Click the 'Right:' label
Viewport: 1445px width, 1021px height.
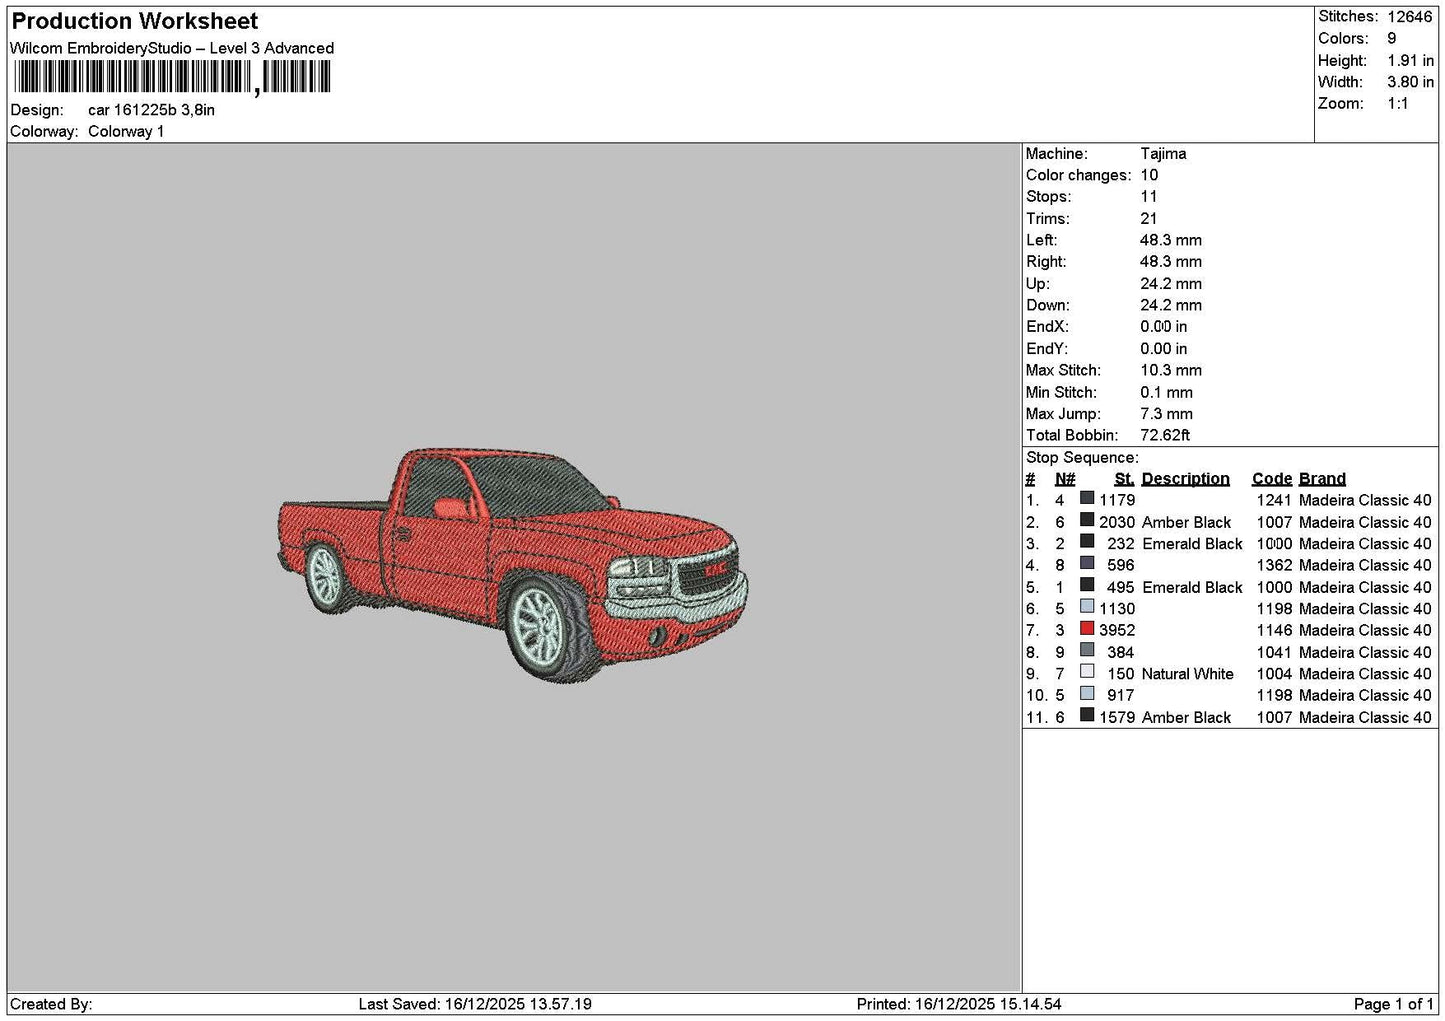coord(1046,262)
